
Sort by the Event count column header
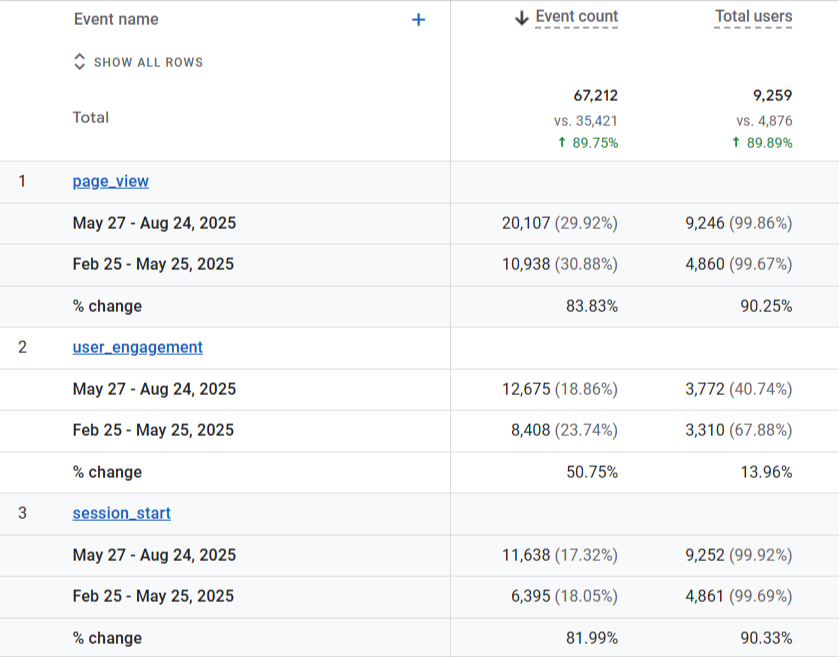576,17
